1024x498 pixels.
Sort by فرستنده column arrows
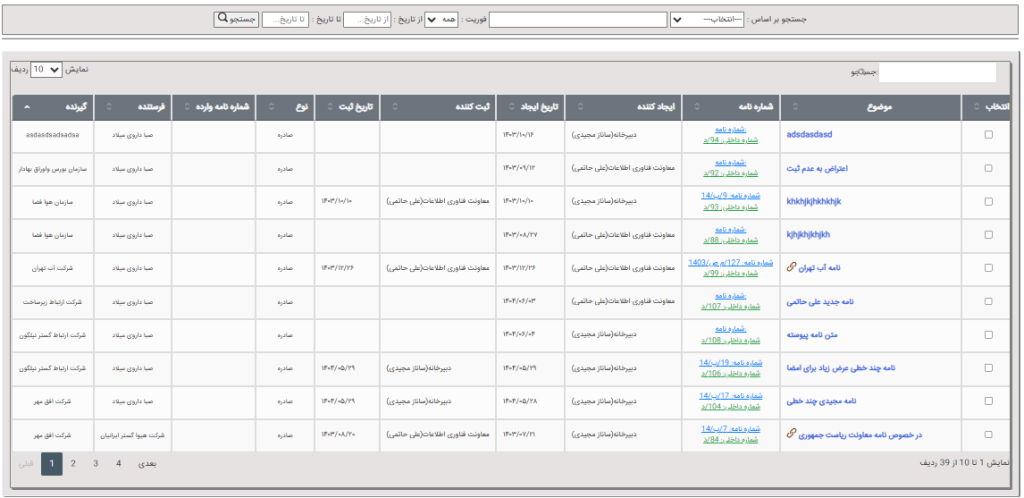(x=108, y=106)
